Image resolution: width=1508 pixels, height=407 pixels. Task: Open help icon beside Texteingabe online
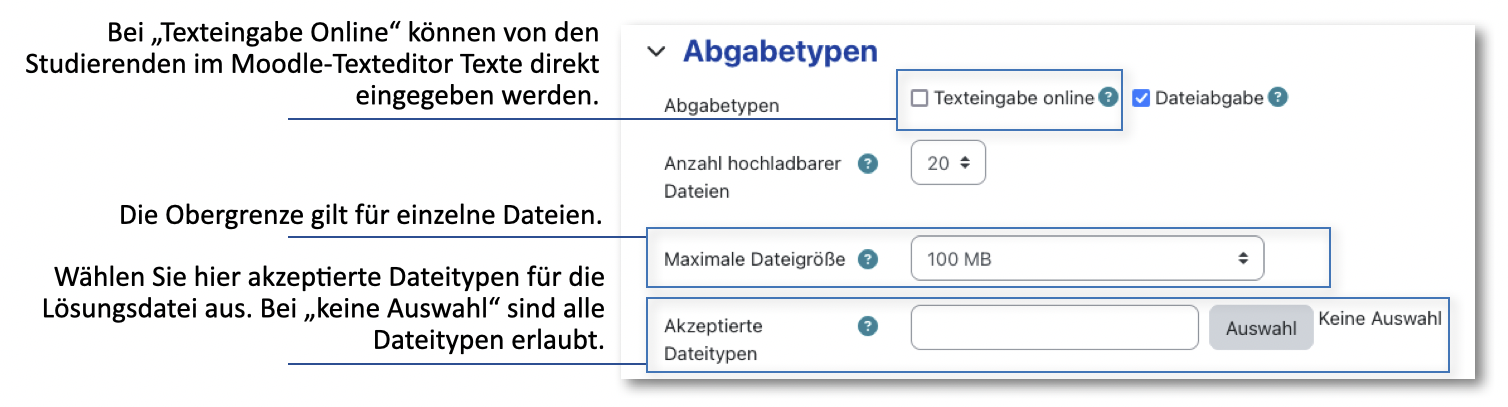click(1107, 98)
